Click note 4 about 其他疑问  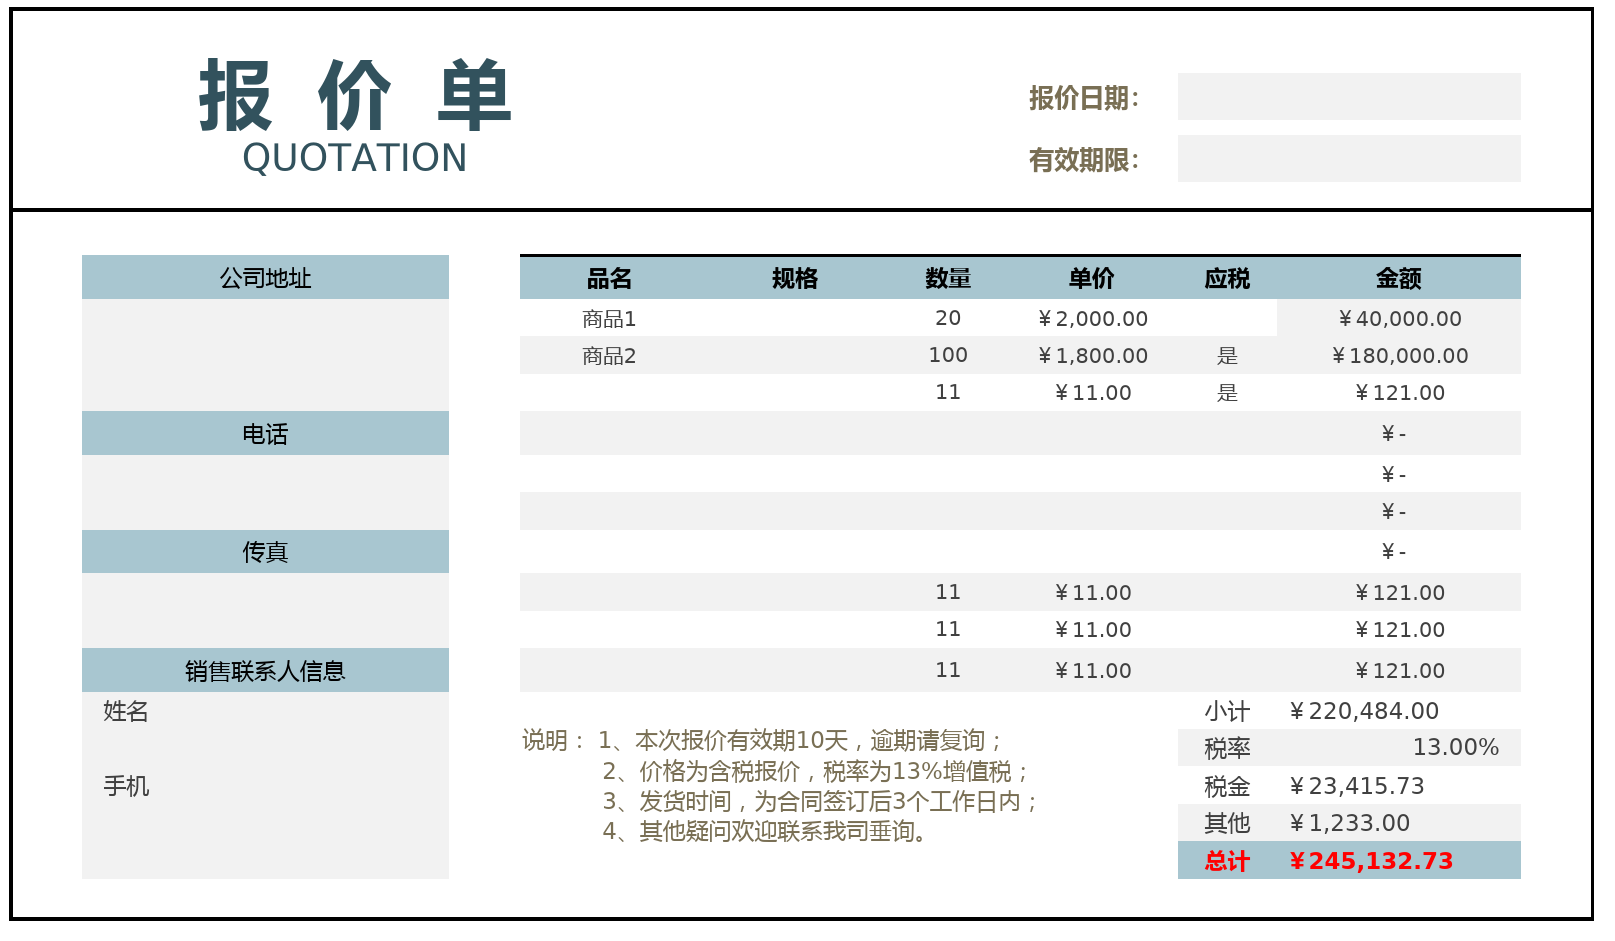click(x=765, y=831)
